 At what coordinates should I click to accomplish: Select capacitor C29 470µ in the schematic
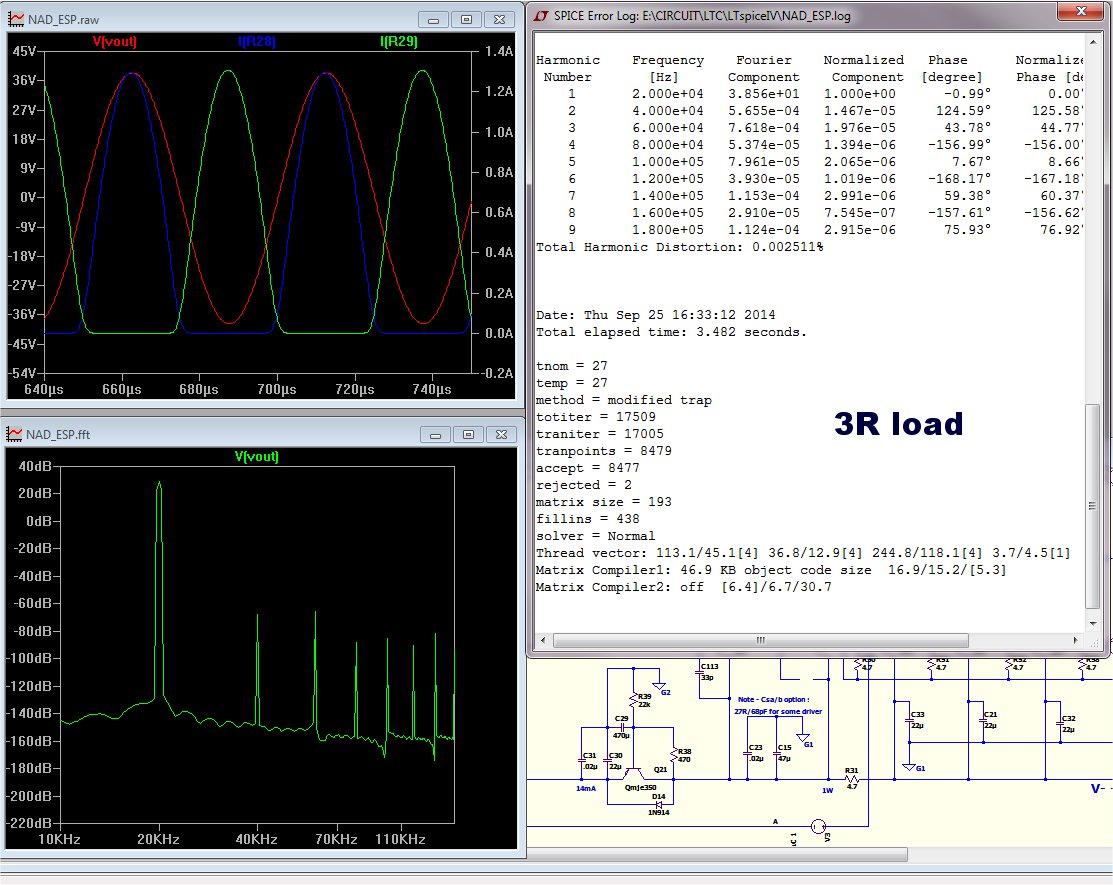(621, 727)
